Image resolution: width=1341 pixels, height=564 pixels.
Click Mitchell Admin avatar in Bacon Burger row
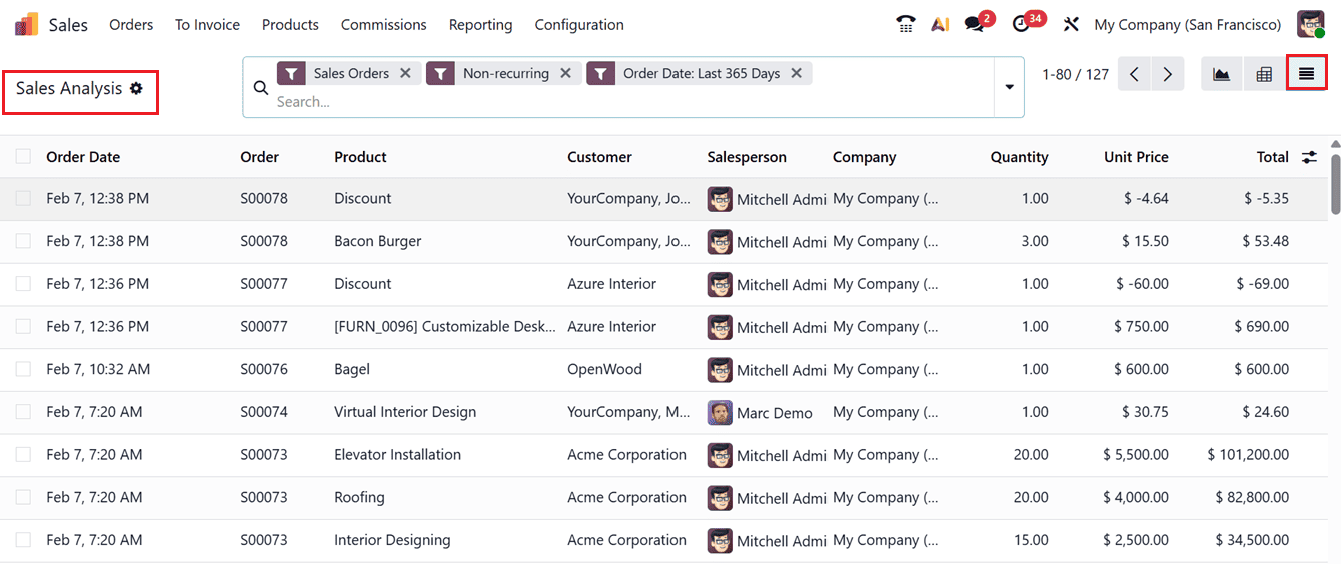720,241
